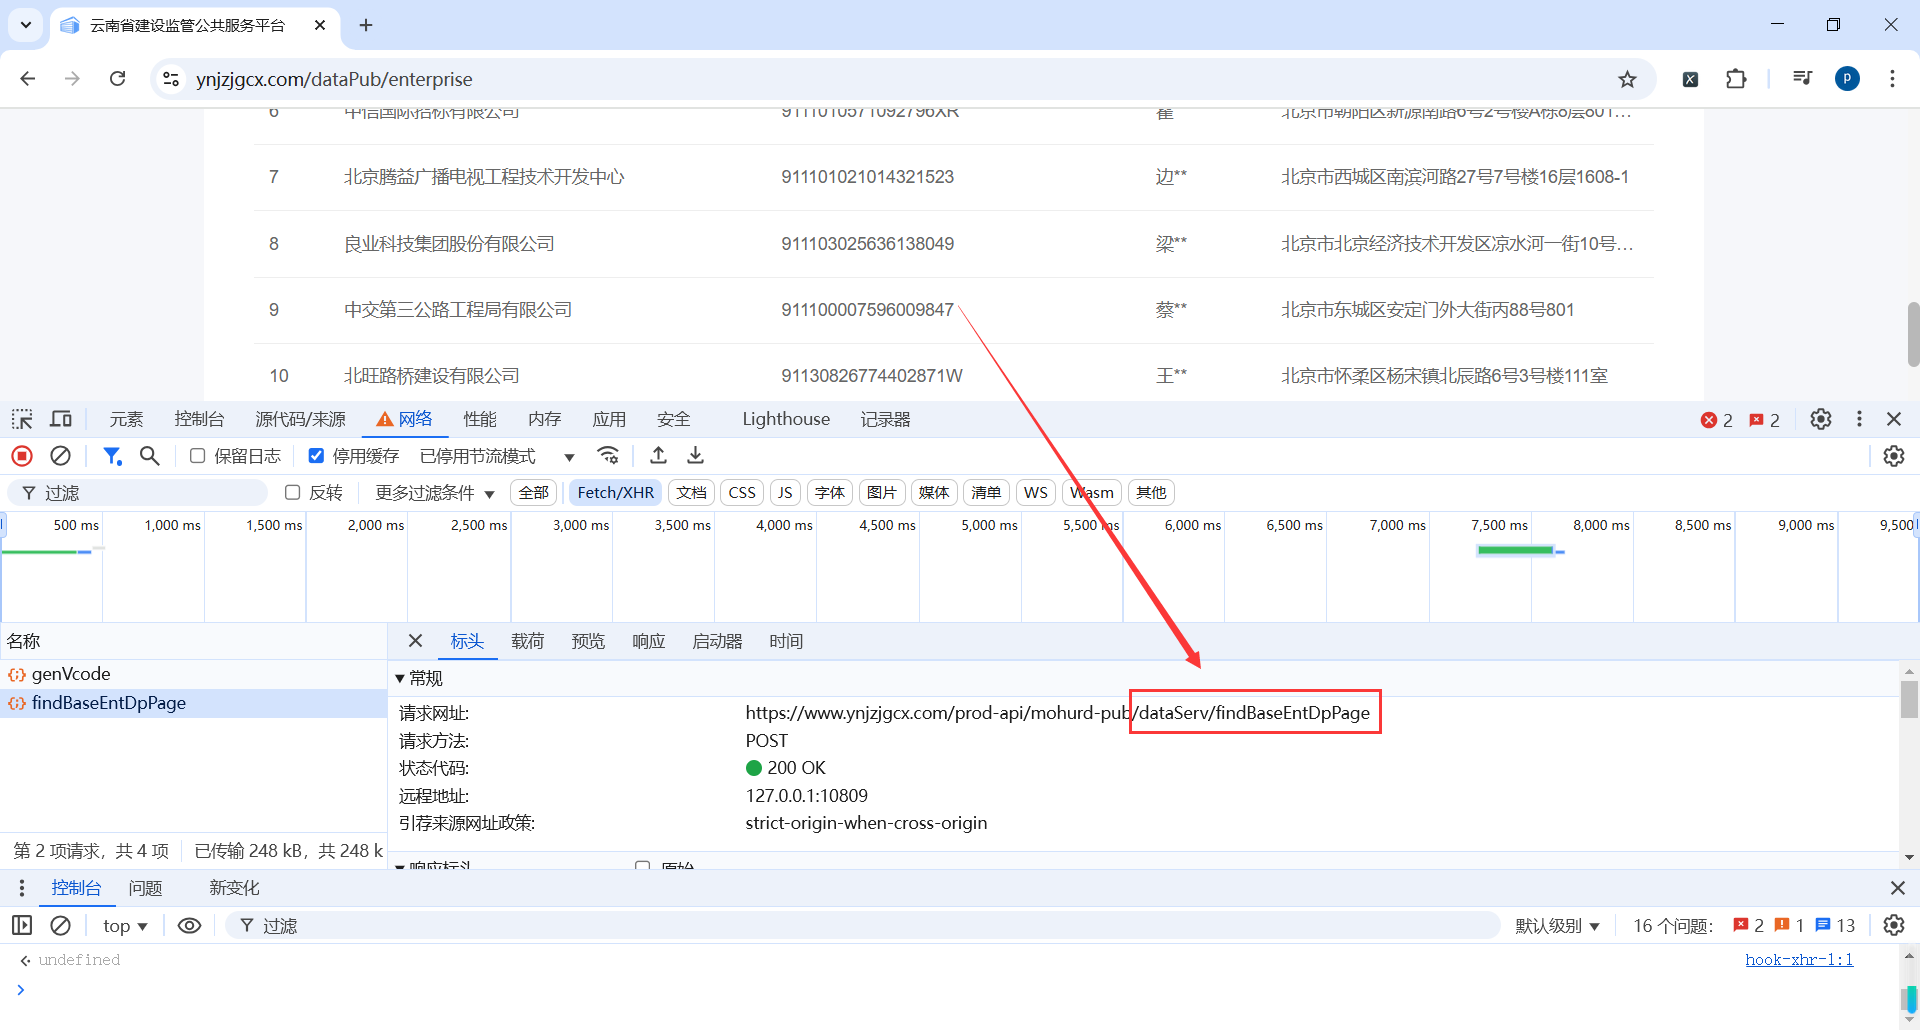1920x1030 pixels.
Task: Click the page vertical scrollbar thumb
Action: 1913,334
